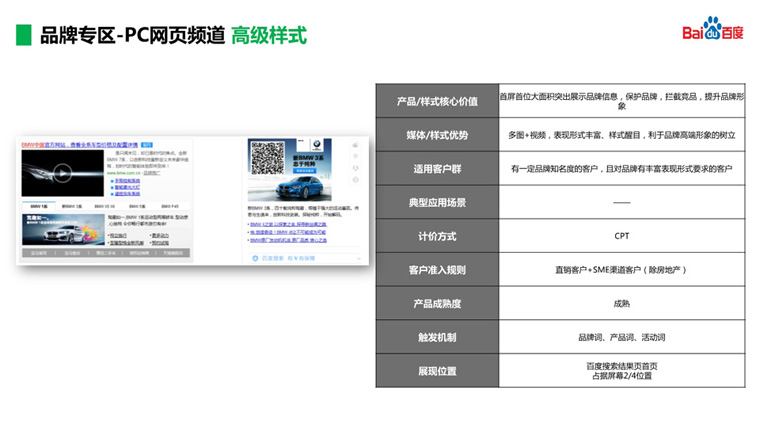Click the blue BMW 3 series car picture
Image resolution: width=760 pixels, height=428 pixels.
(299, 188)
